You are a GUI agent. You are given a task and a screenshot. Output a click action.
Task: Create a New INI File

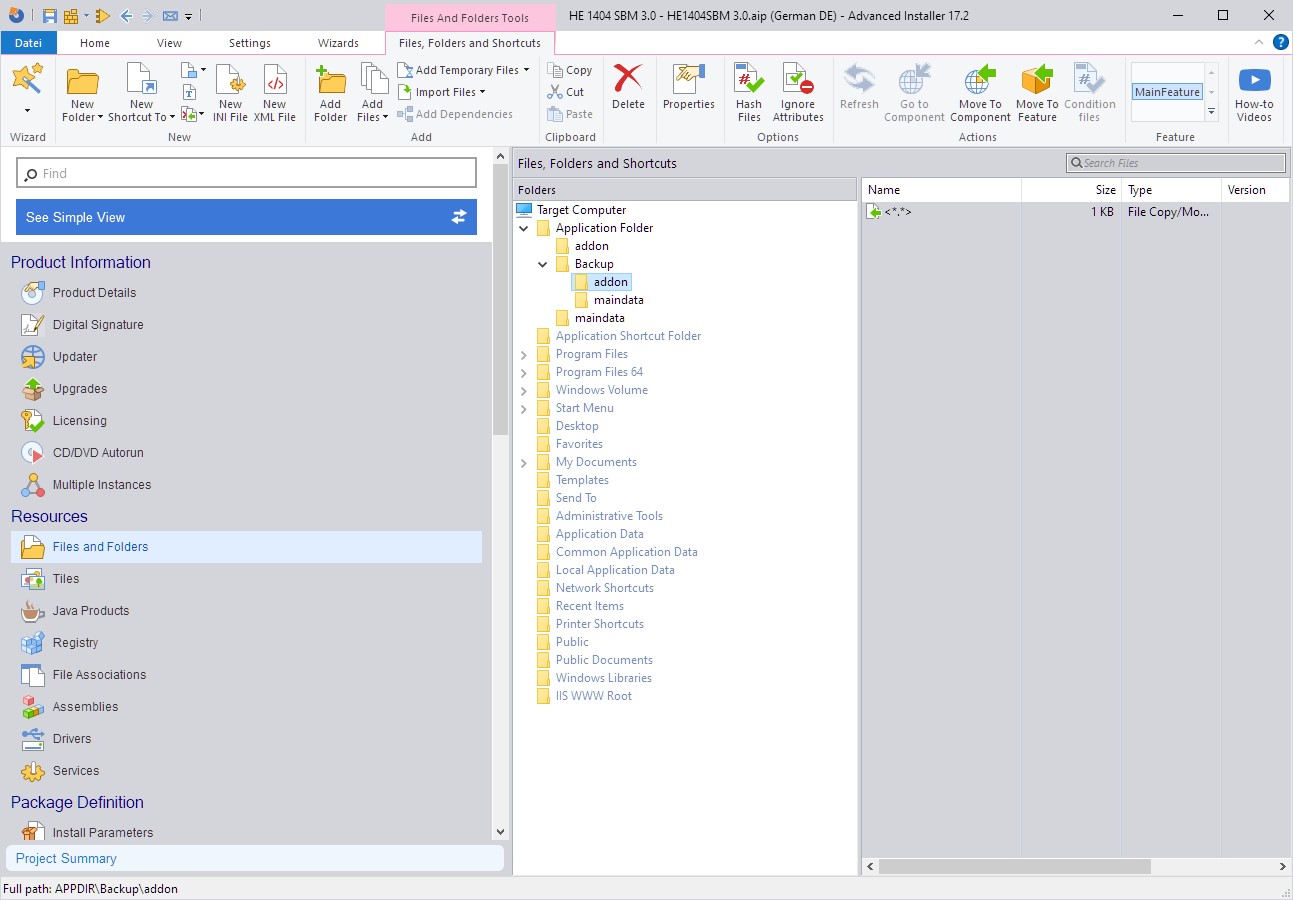click(230, 93)
